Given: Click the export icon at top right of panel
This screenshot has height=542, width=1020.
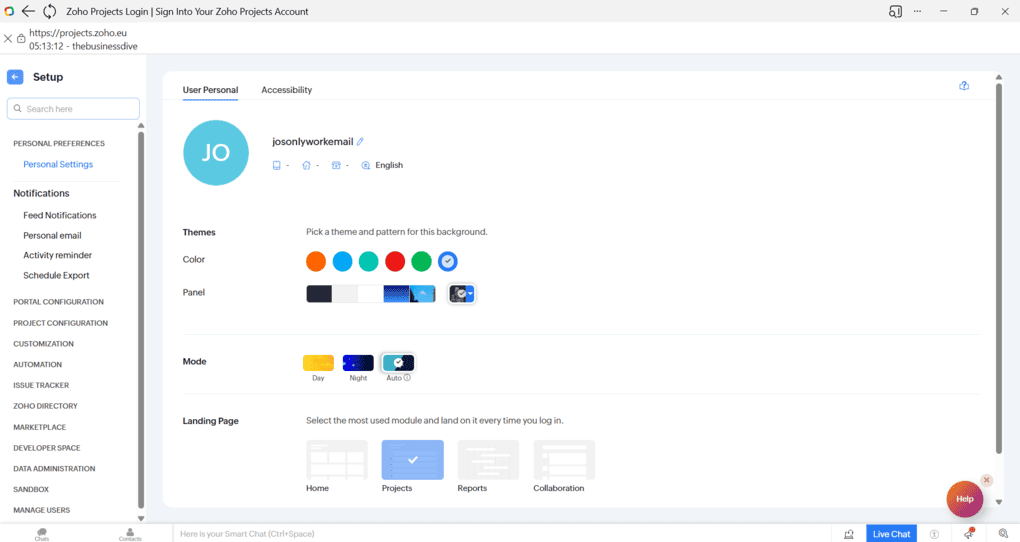Looking at the screenshot, I should coord(964,86).
